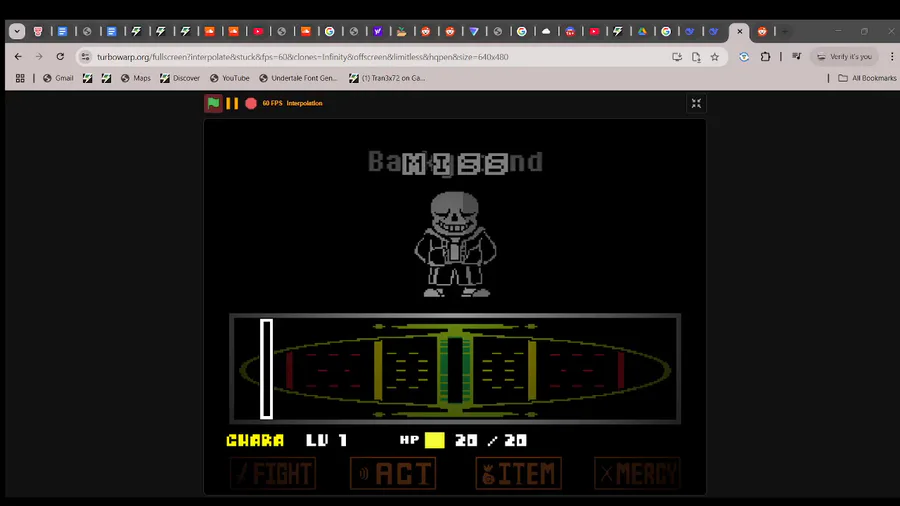
Task: Switch to the purple triangle icon tab
Action: pyautogui.click(x=474, y=32)
